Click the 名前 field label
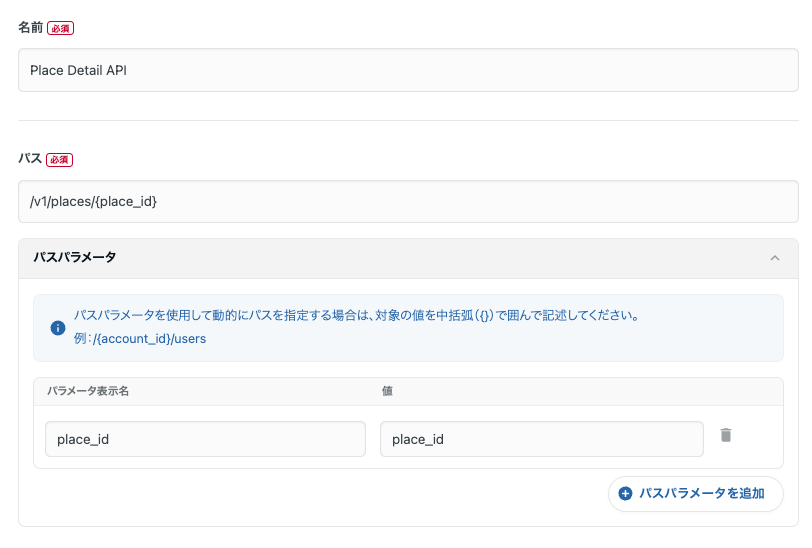 point(30,28)
